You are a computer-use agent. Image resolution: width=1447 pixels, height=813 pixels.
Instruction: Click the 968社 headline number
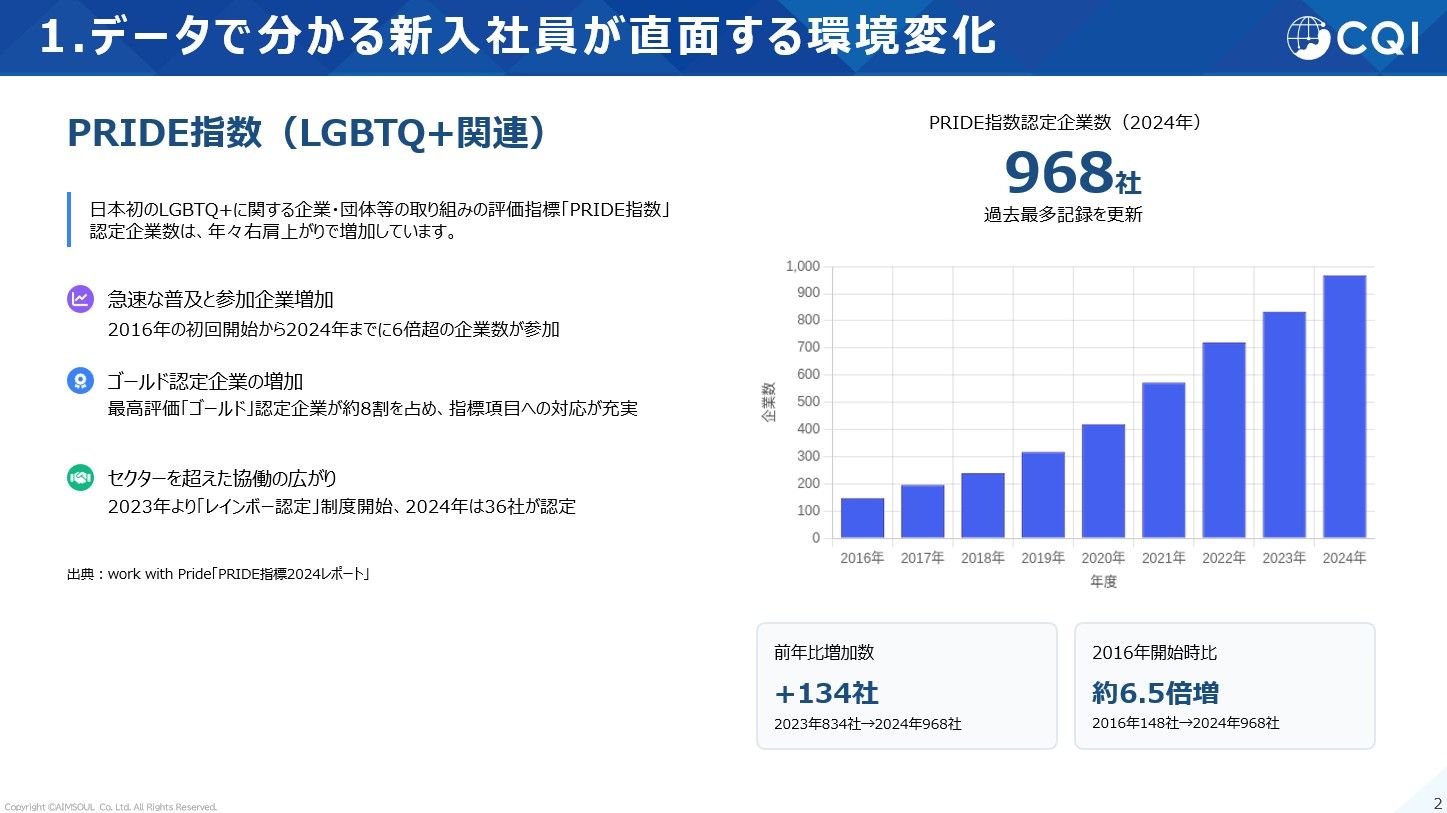tap(1071, 174)
